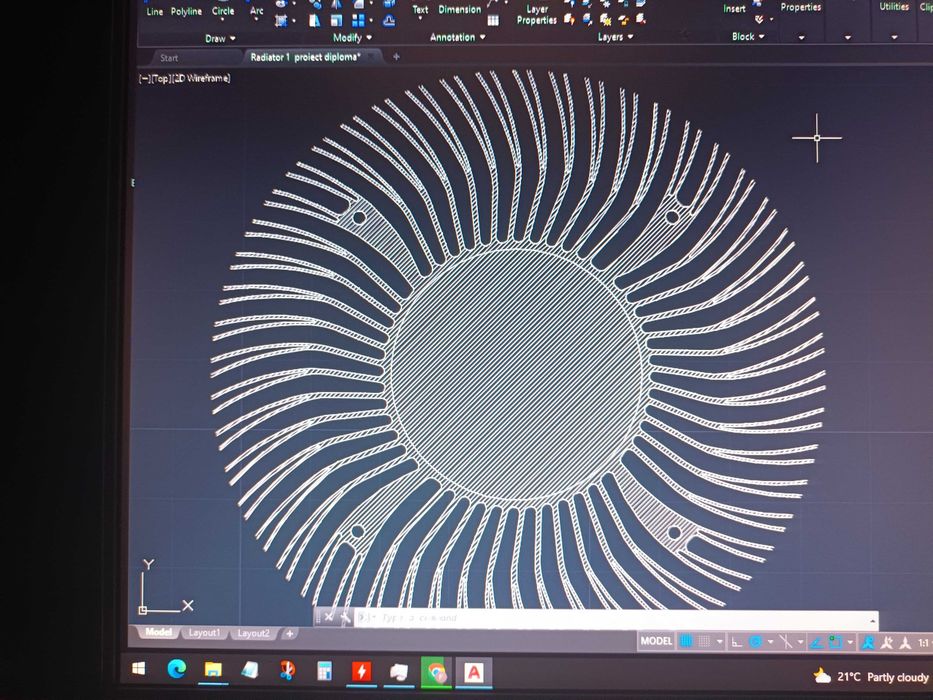Open the Snipping Tool from the taskbar

287,671
